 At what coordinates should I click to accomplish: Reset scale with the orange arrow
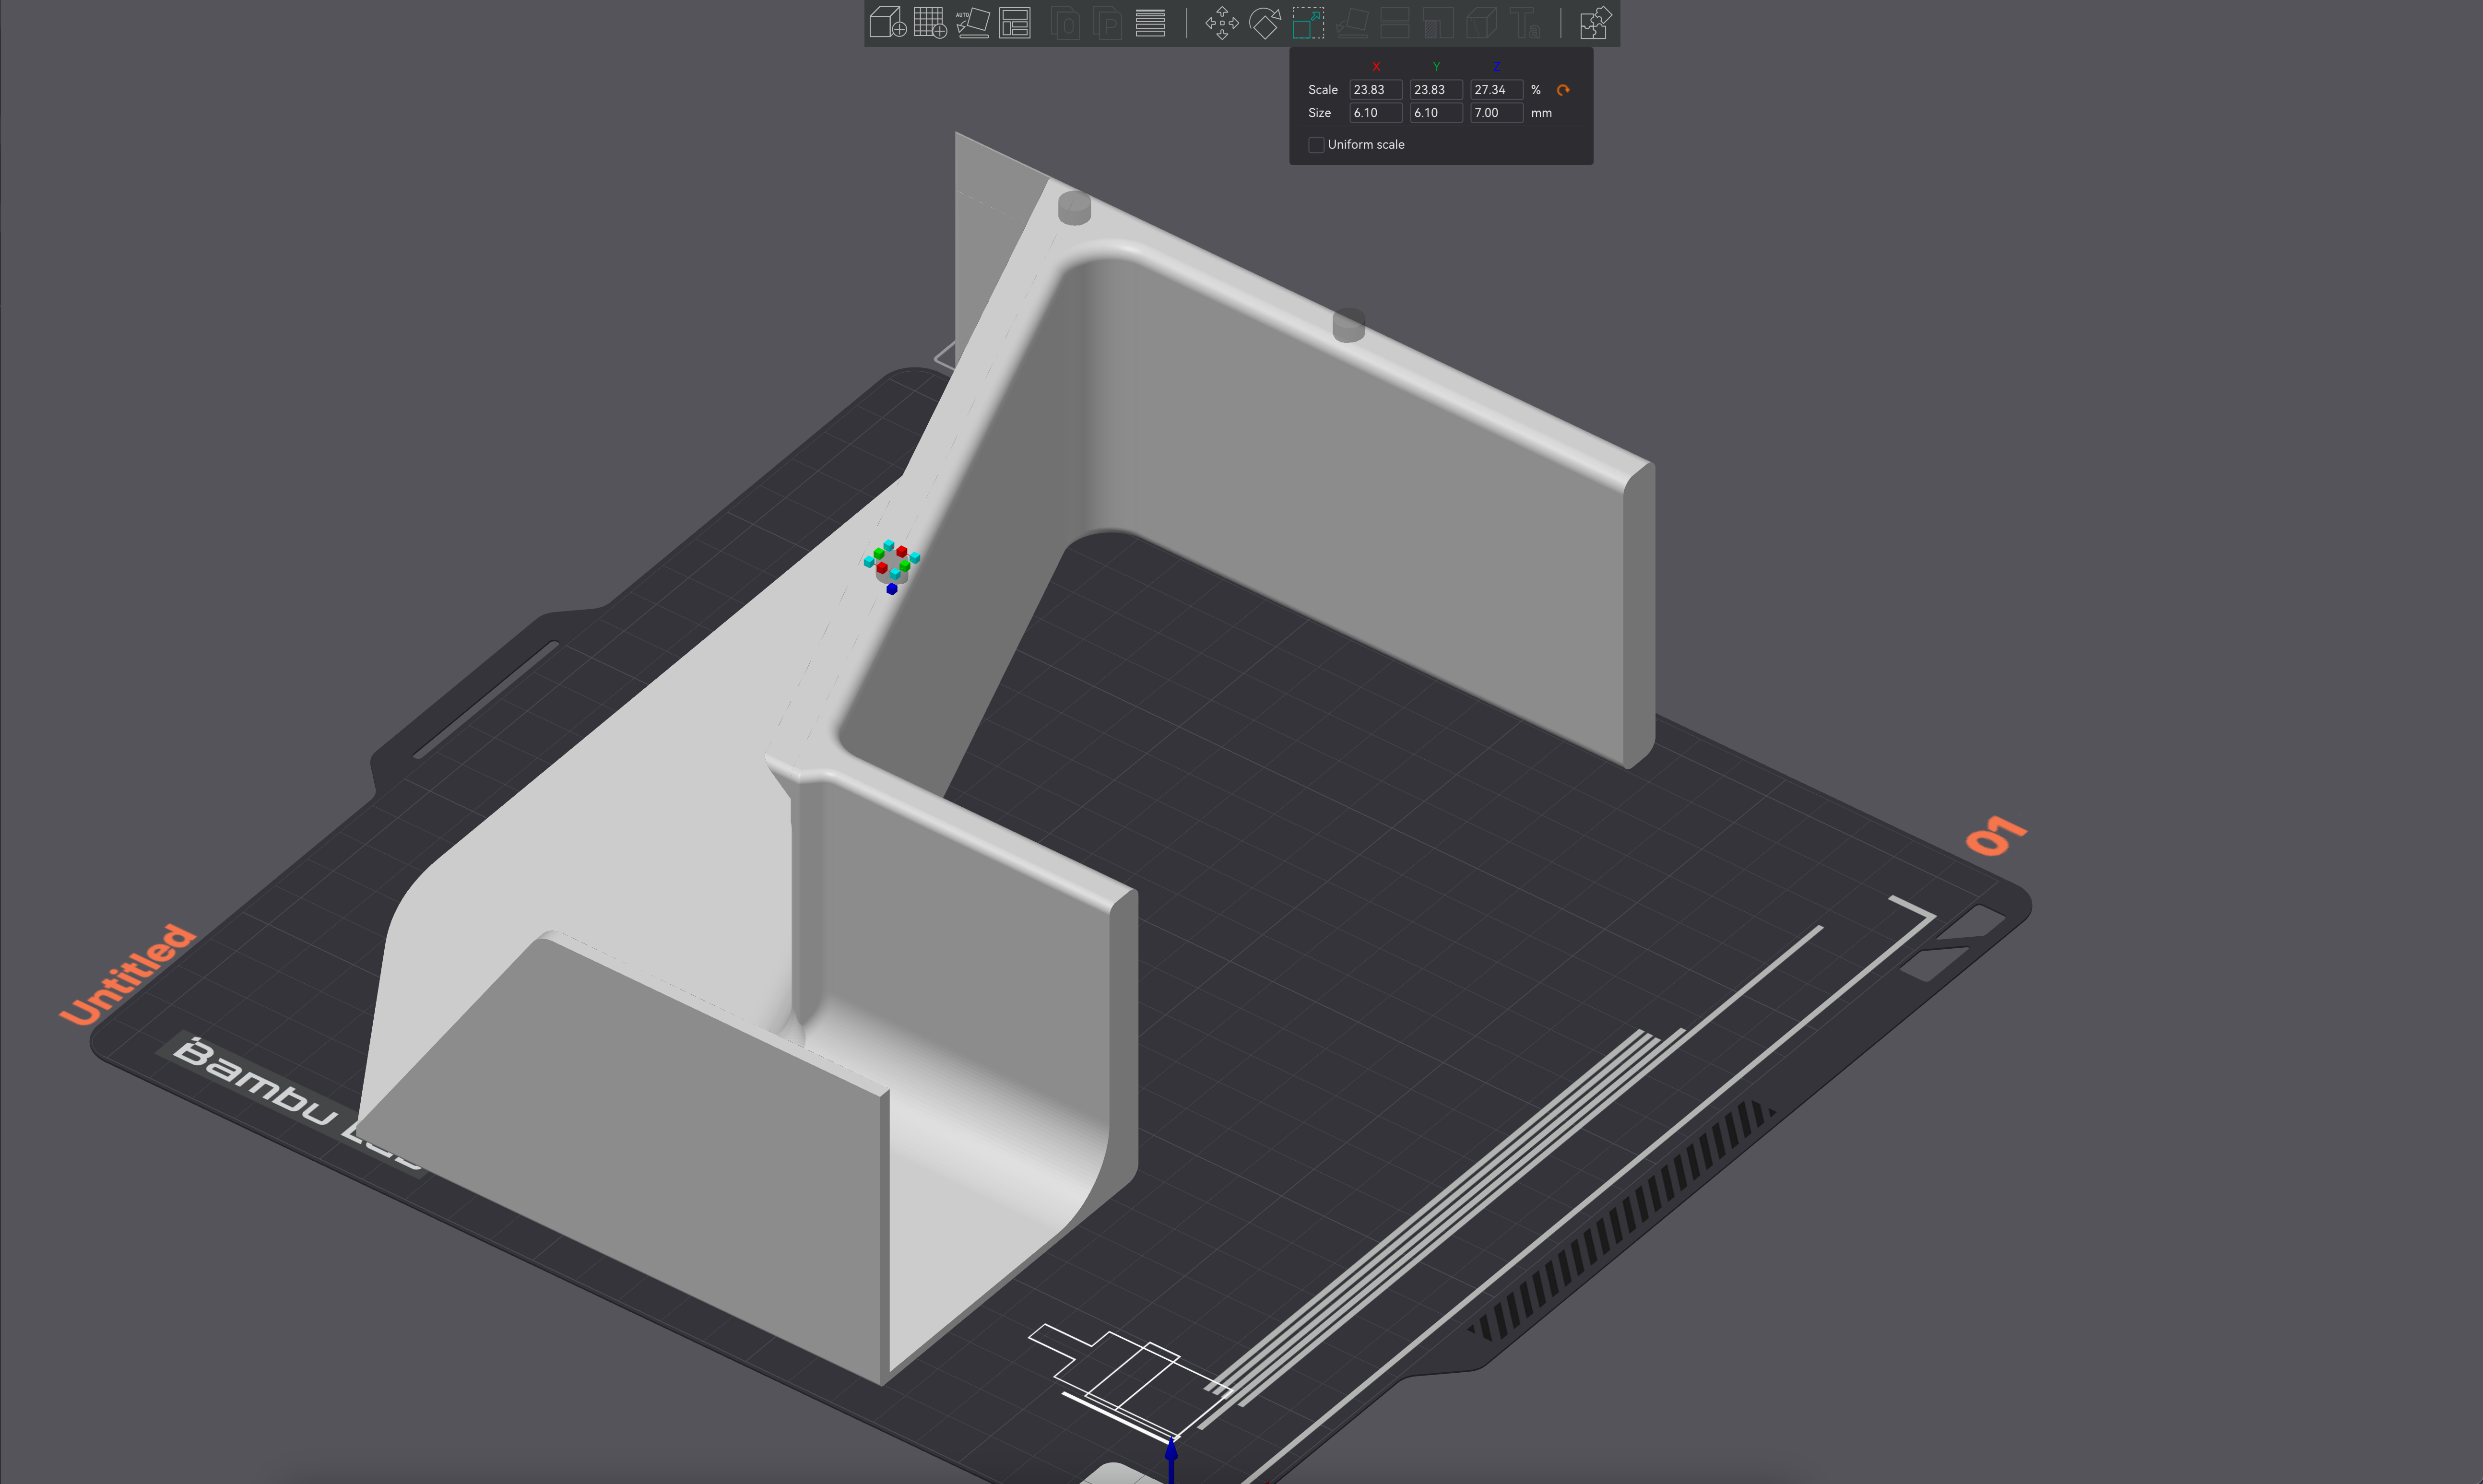pyautogui.click(x=1563, y=90)
